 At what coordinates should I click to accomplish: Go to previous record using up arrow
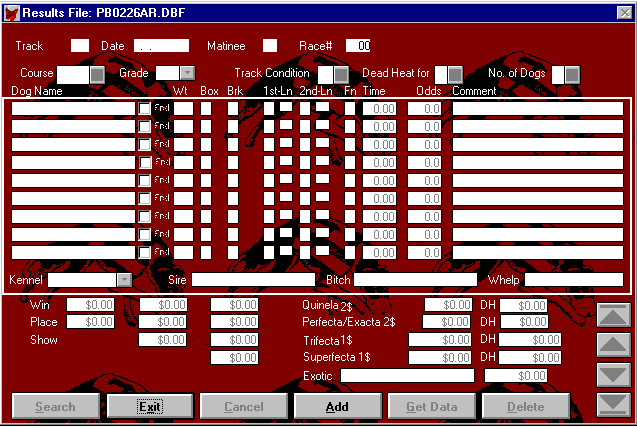point(613,345)
